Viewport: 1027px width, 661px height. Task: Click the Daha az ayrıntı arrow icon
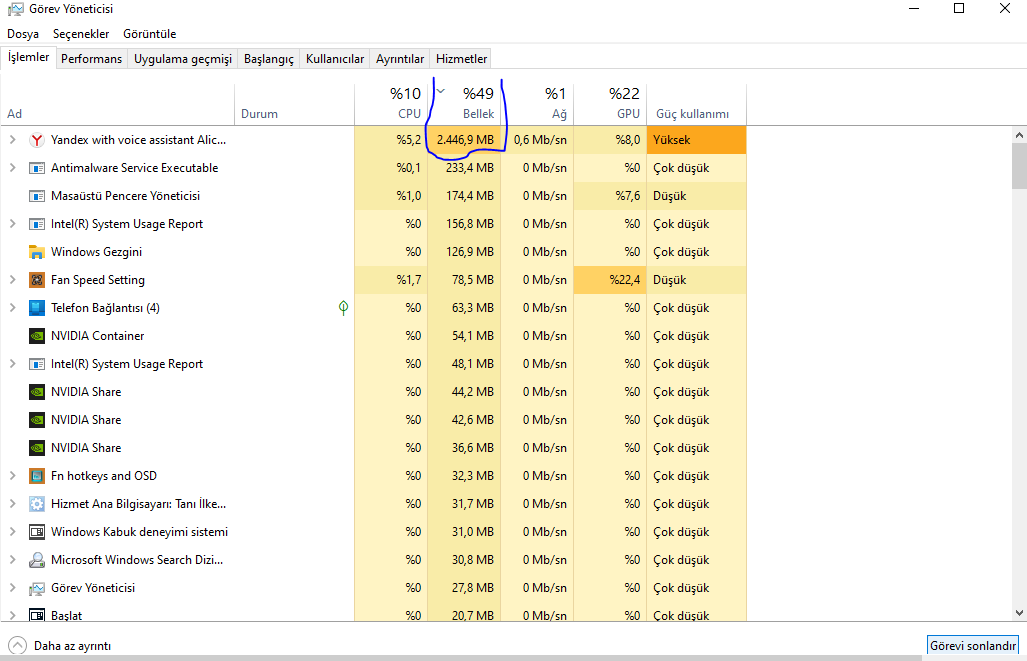[18, 646]
